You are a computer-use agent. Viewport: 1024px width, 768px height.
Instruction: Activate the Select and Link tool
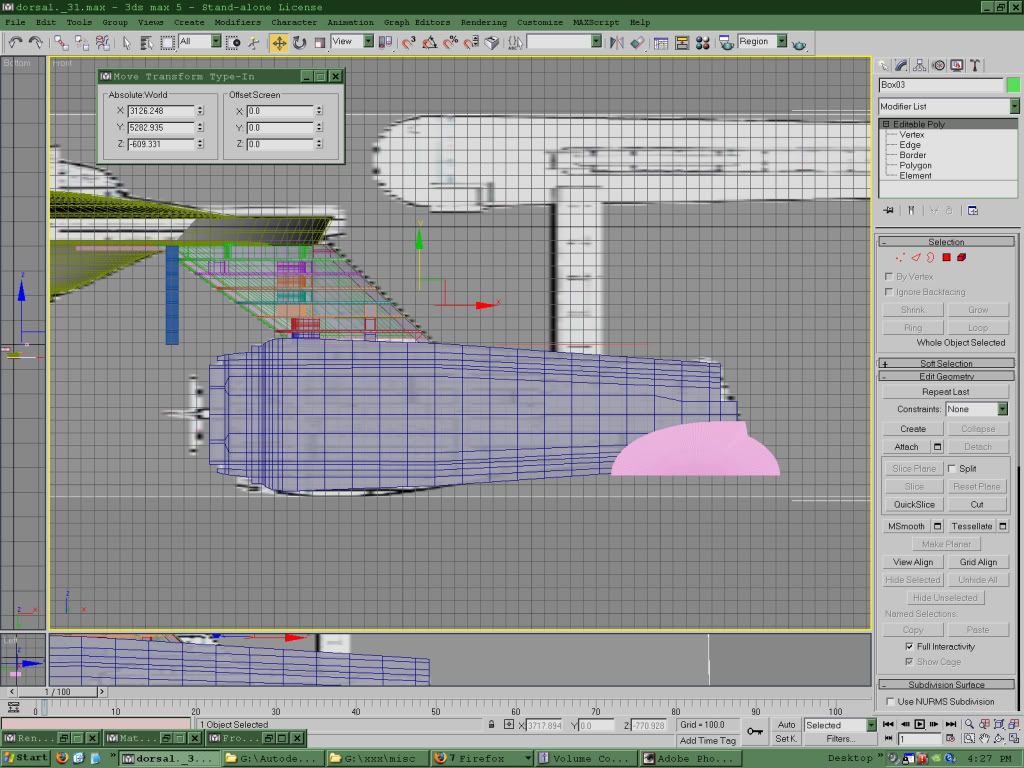click(61, 43)
